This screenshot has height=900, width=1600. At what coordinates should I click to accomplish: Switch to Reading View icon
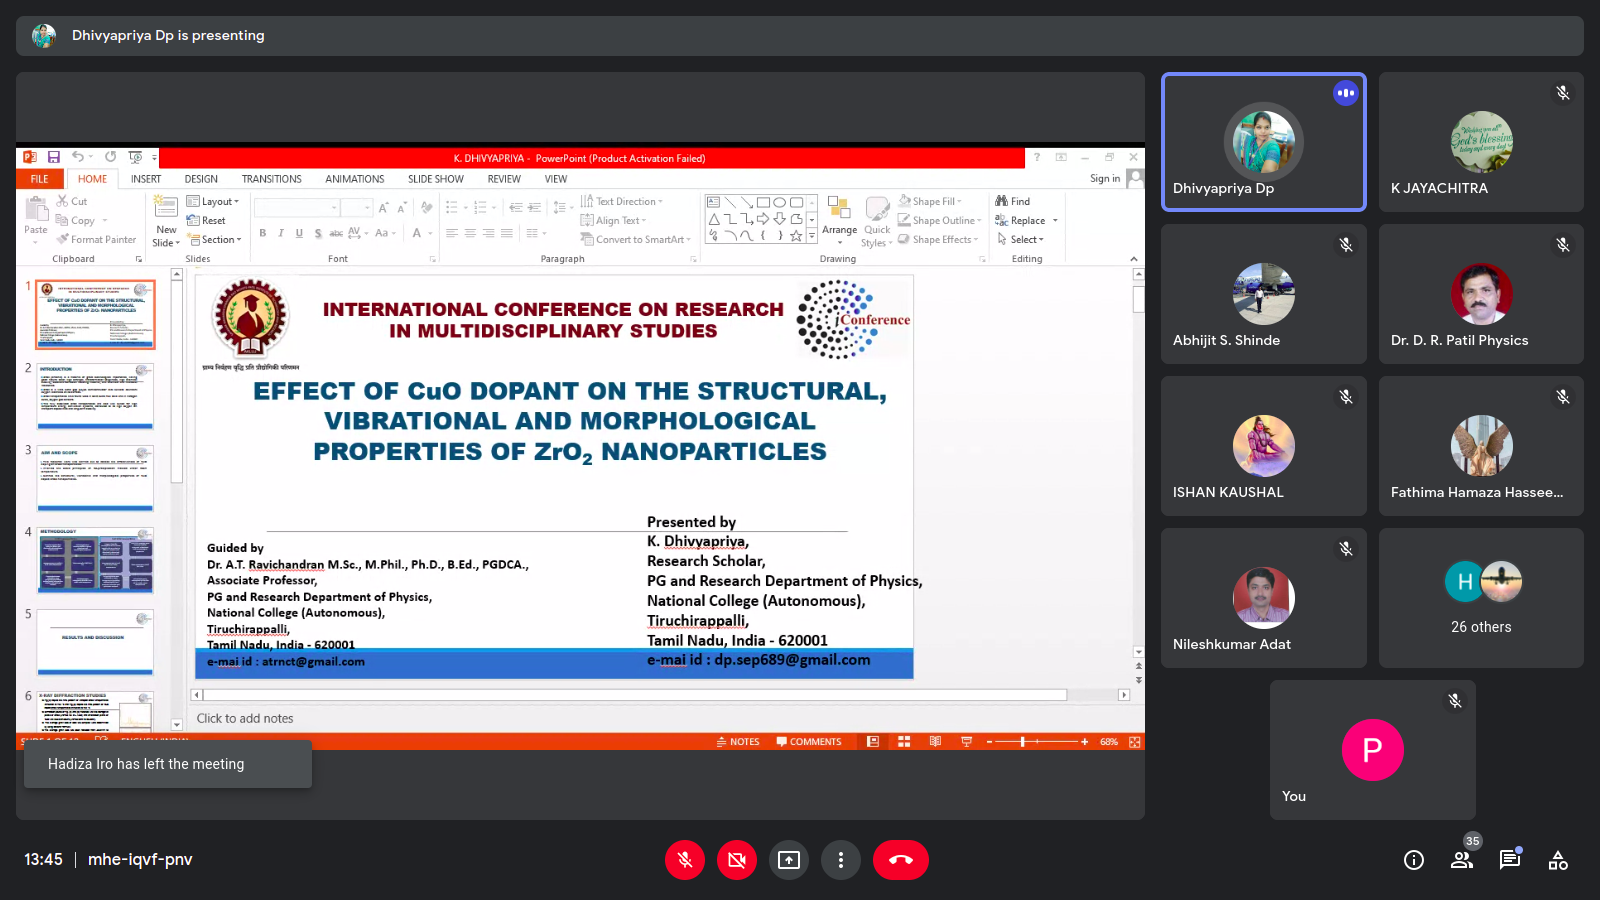click(935, 742)
